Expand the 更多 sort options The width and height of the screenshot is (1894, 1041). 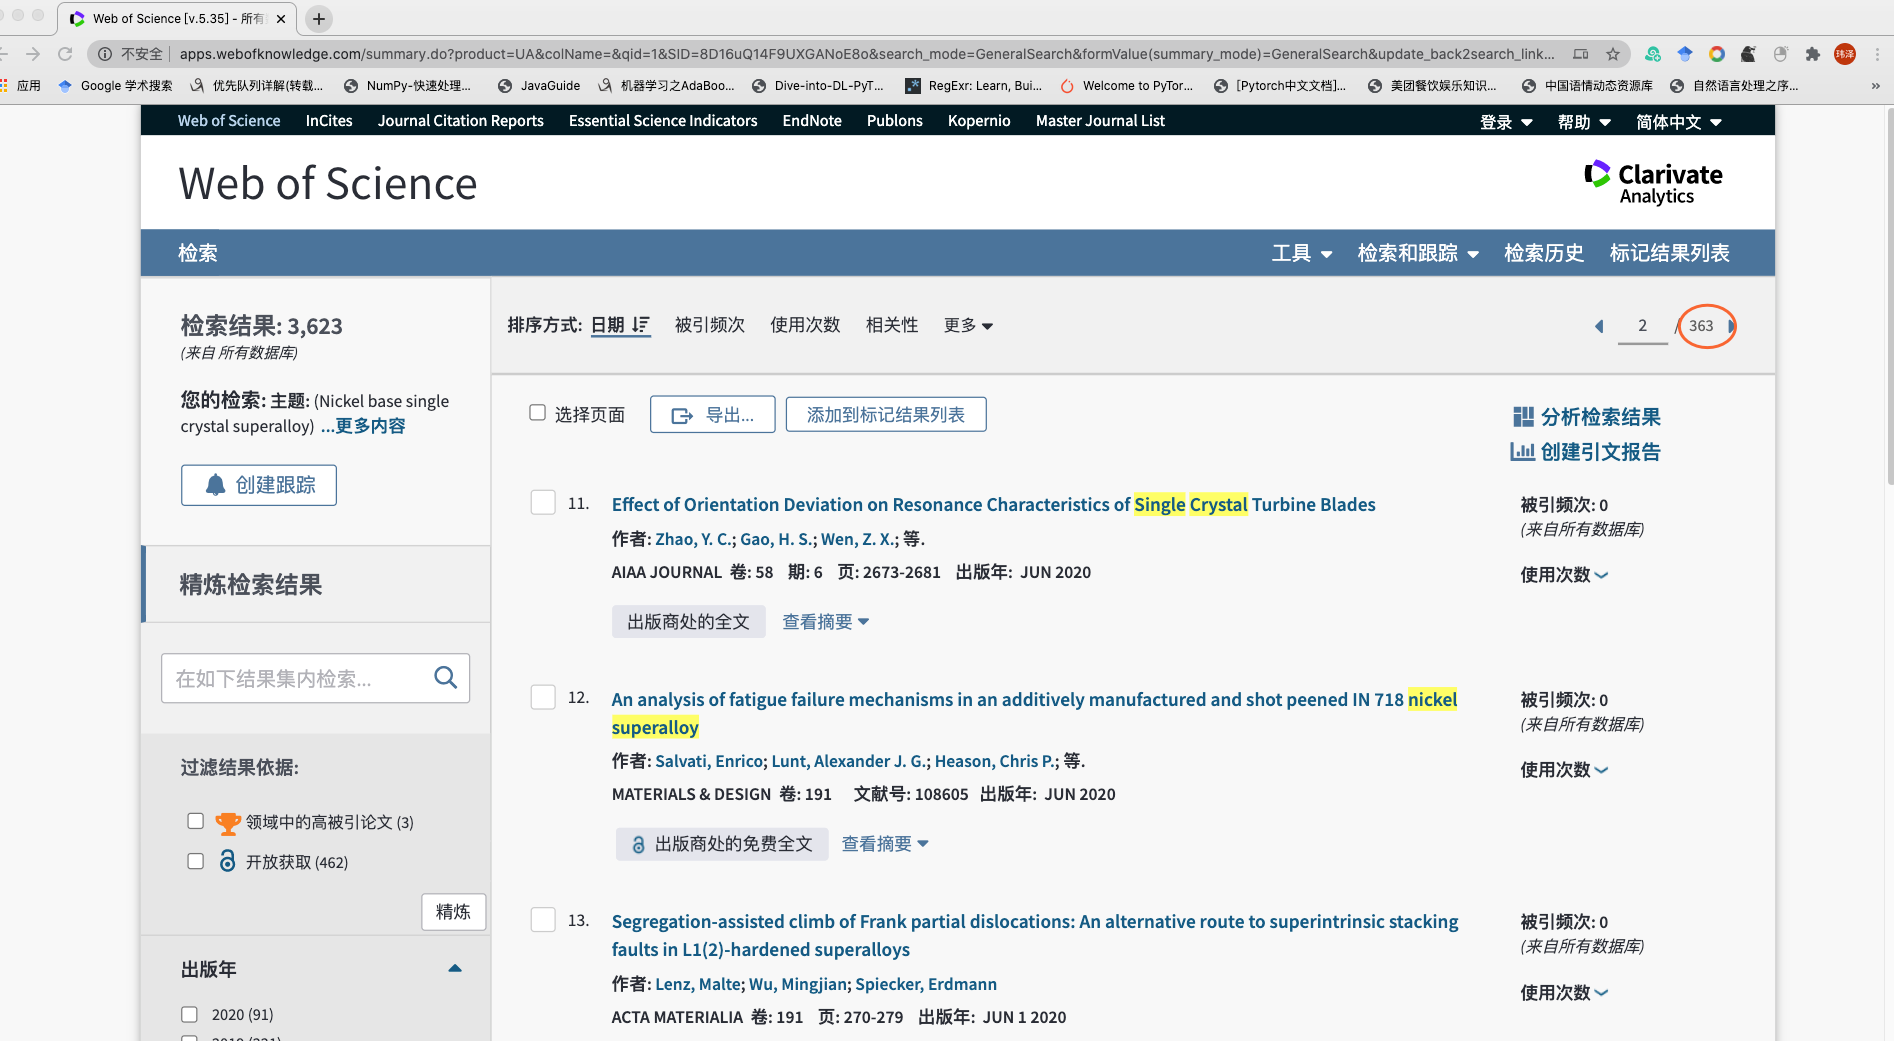coord(968,325)
